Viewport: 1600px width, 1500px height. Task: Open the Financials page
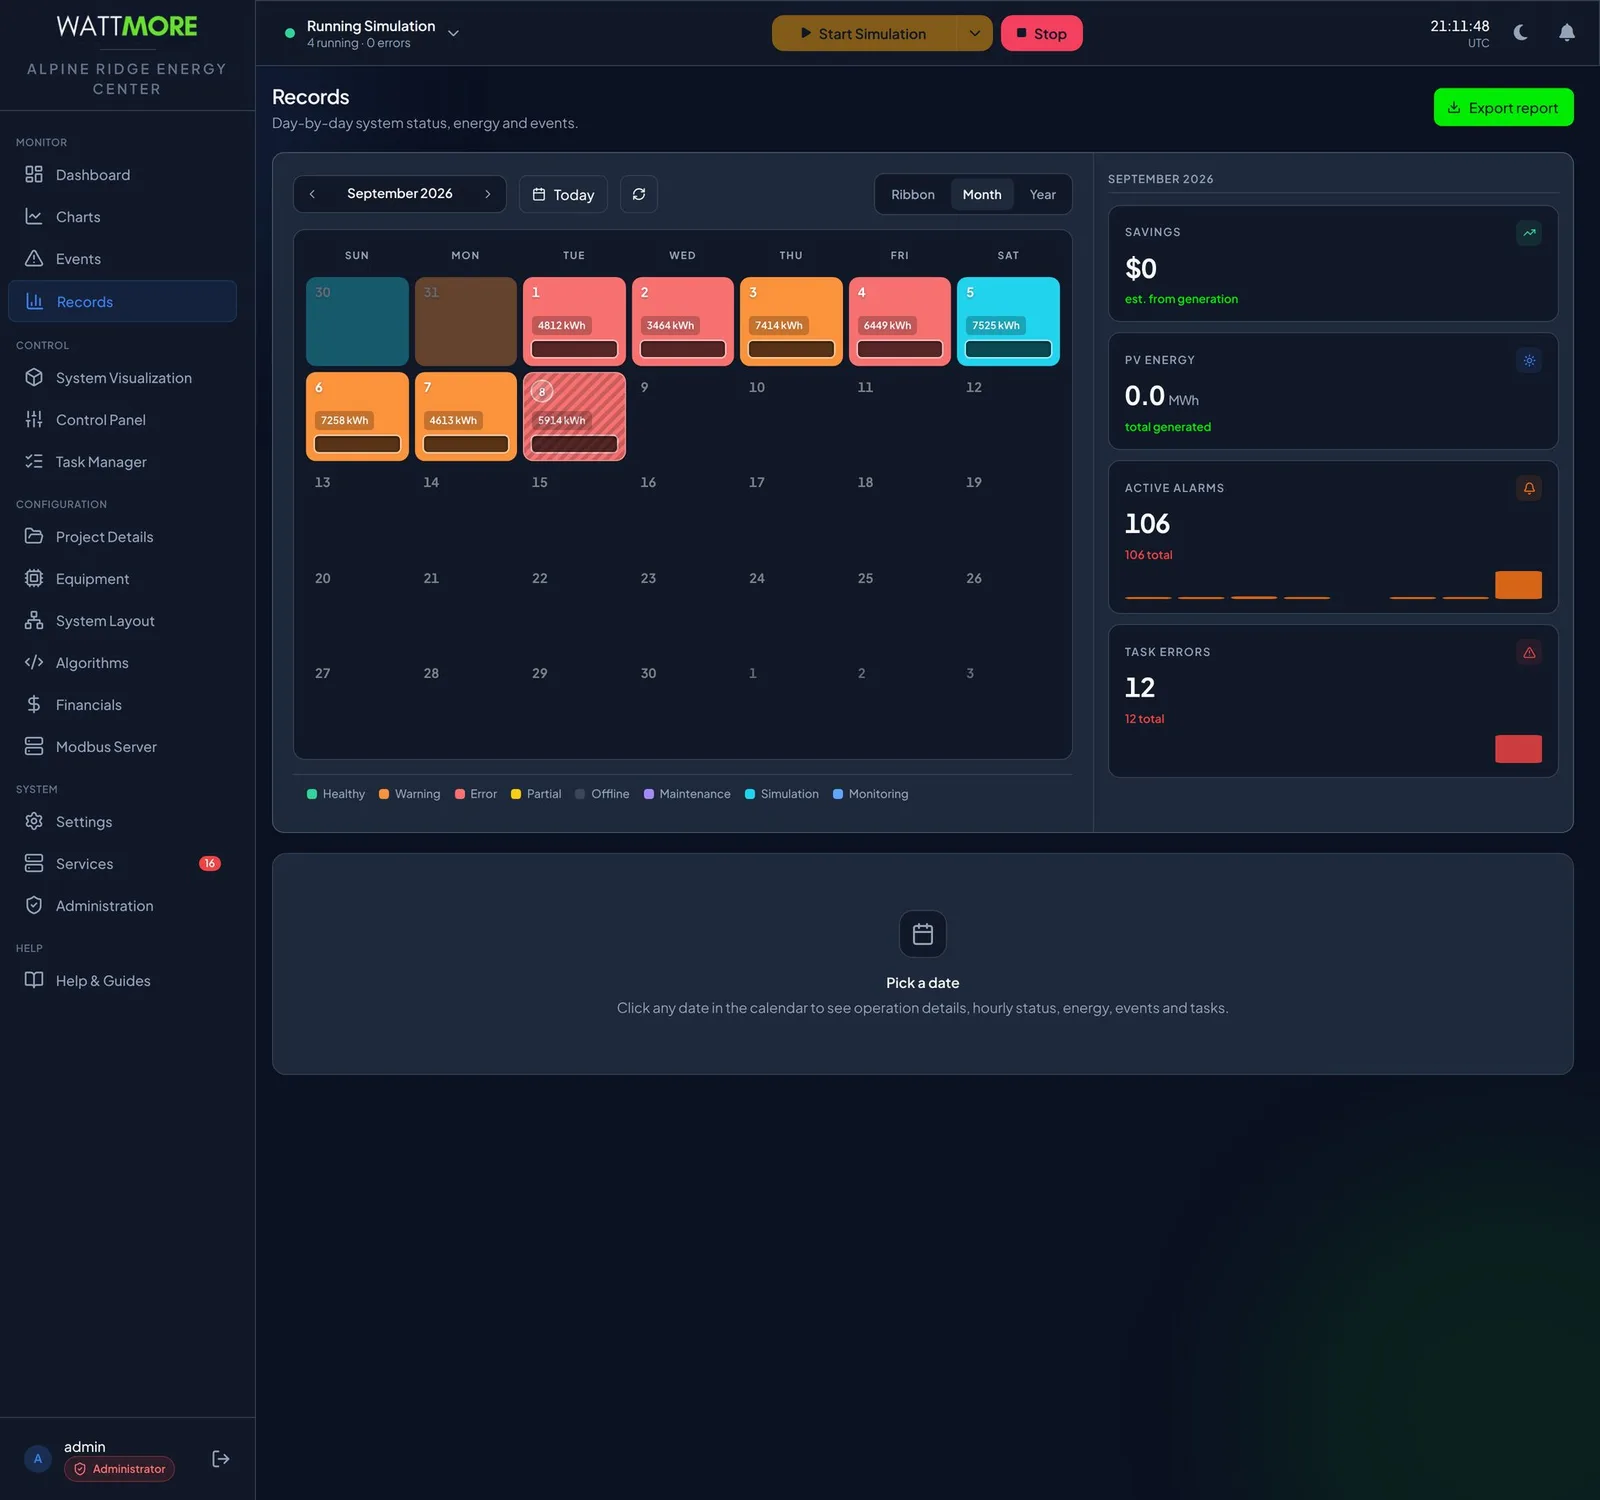point(122,705)
